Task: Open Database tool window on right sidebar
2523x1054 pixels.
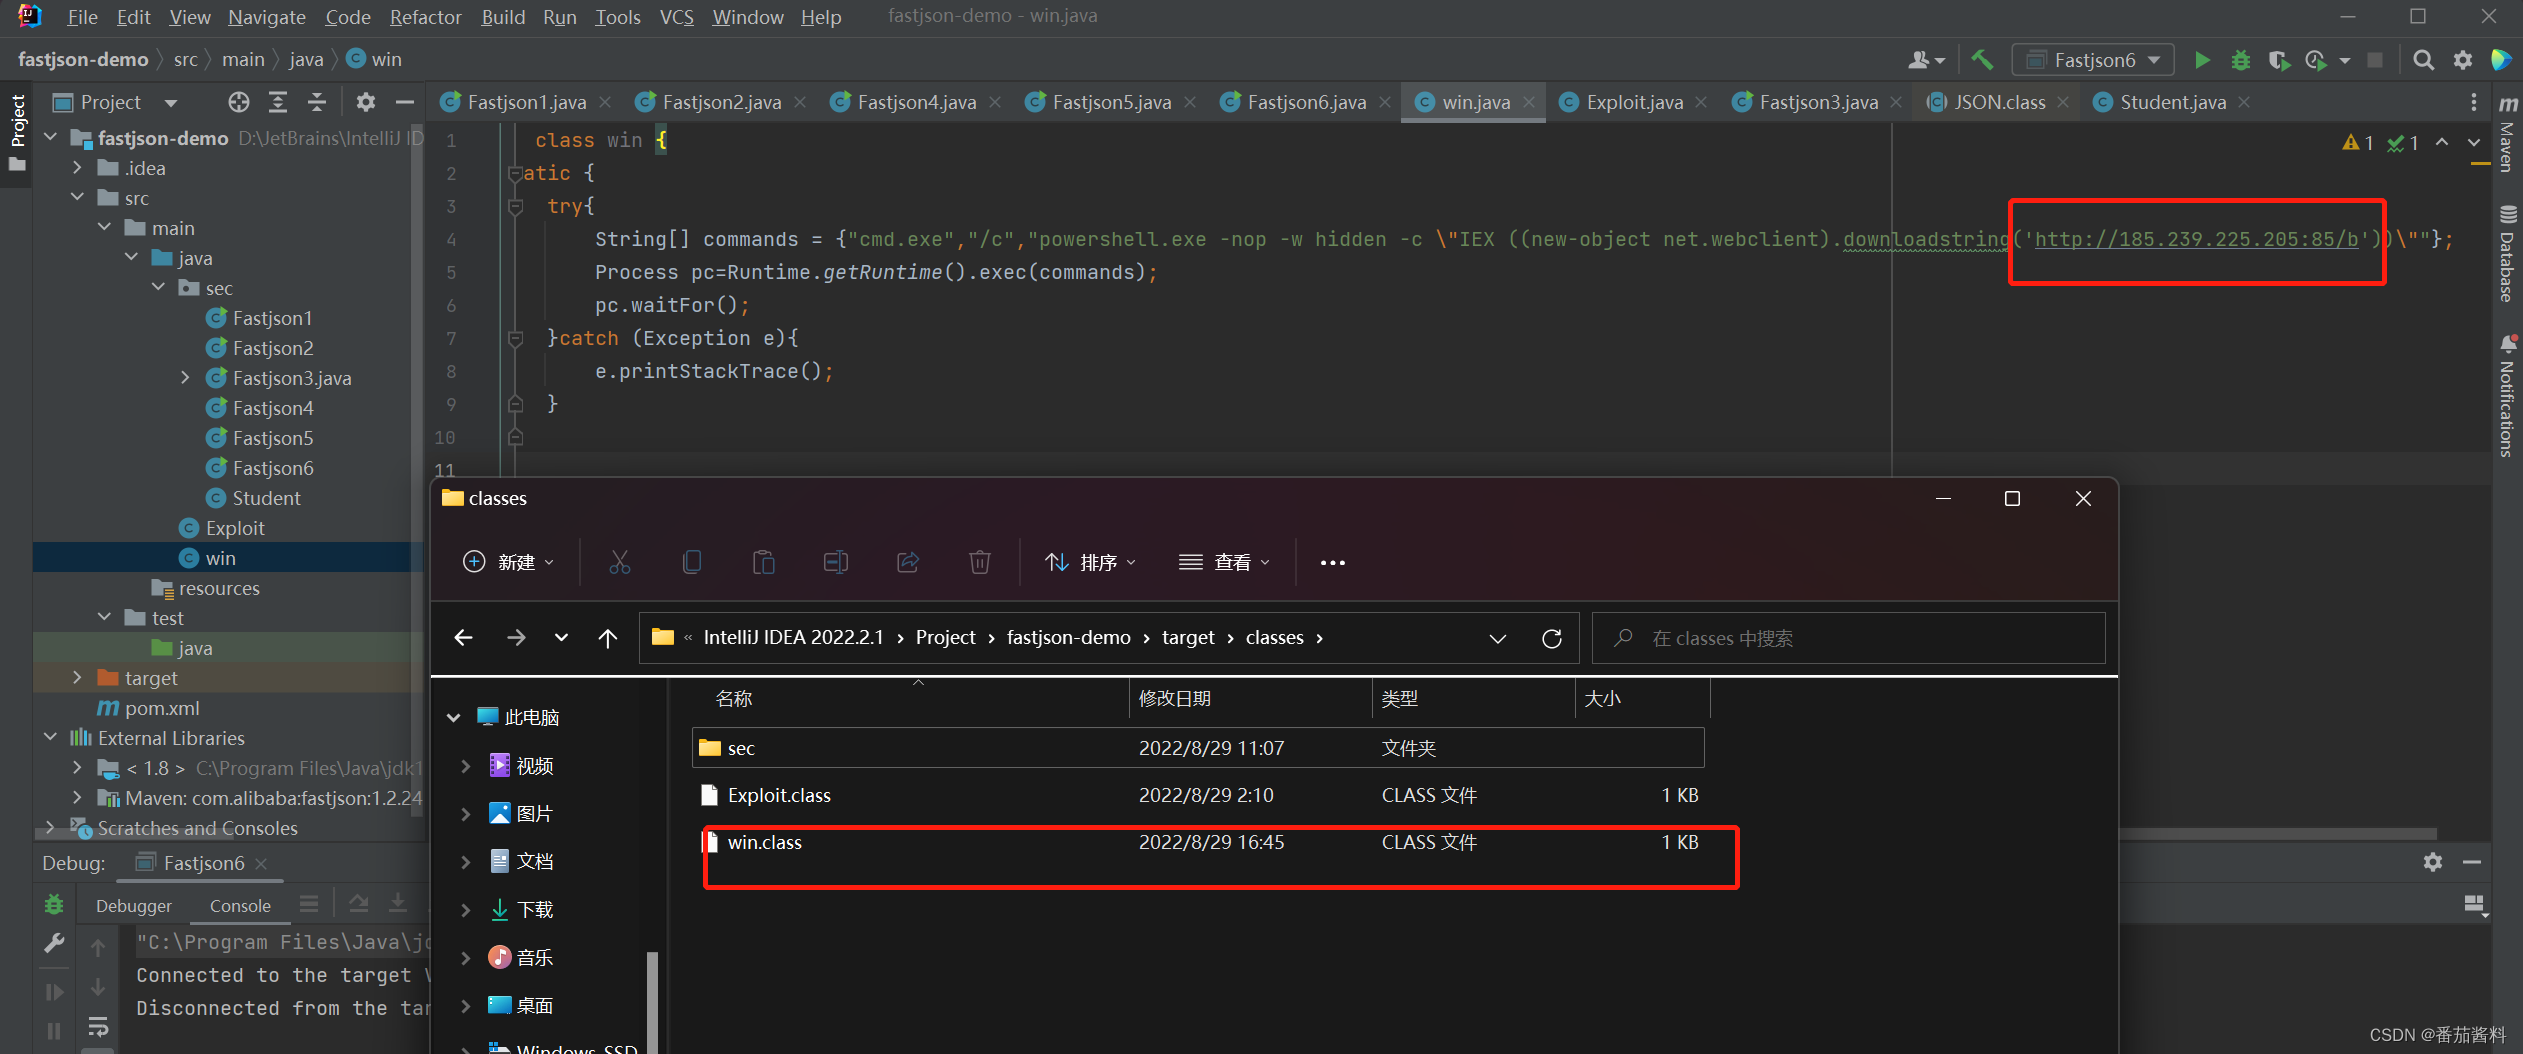Action: [2508, 254]
